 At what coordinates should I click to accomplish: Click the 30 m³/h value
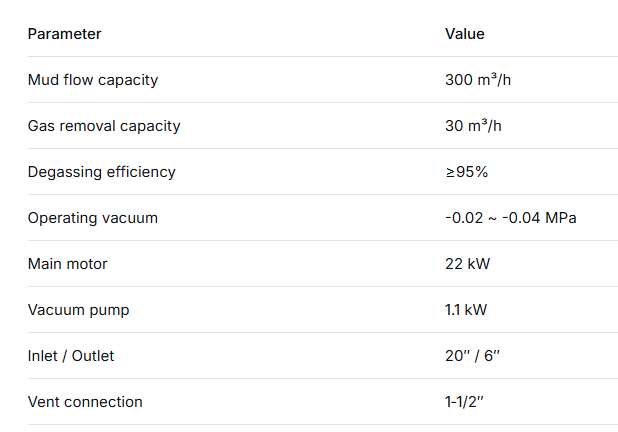coord(474,126)
